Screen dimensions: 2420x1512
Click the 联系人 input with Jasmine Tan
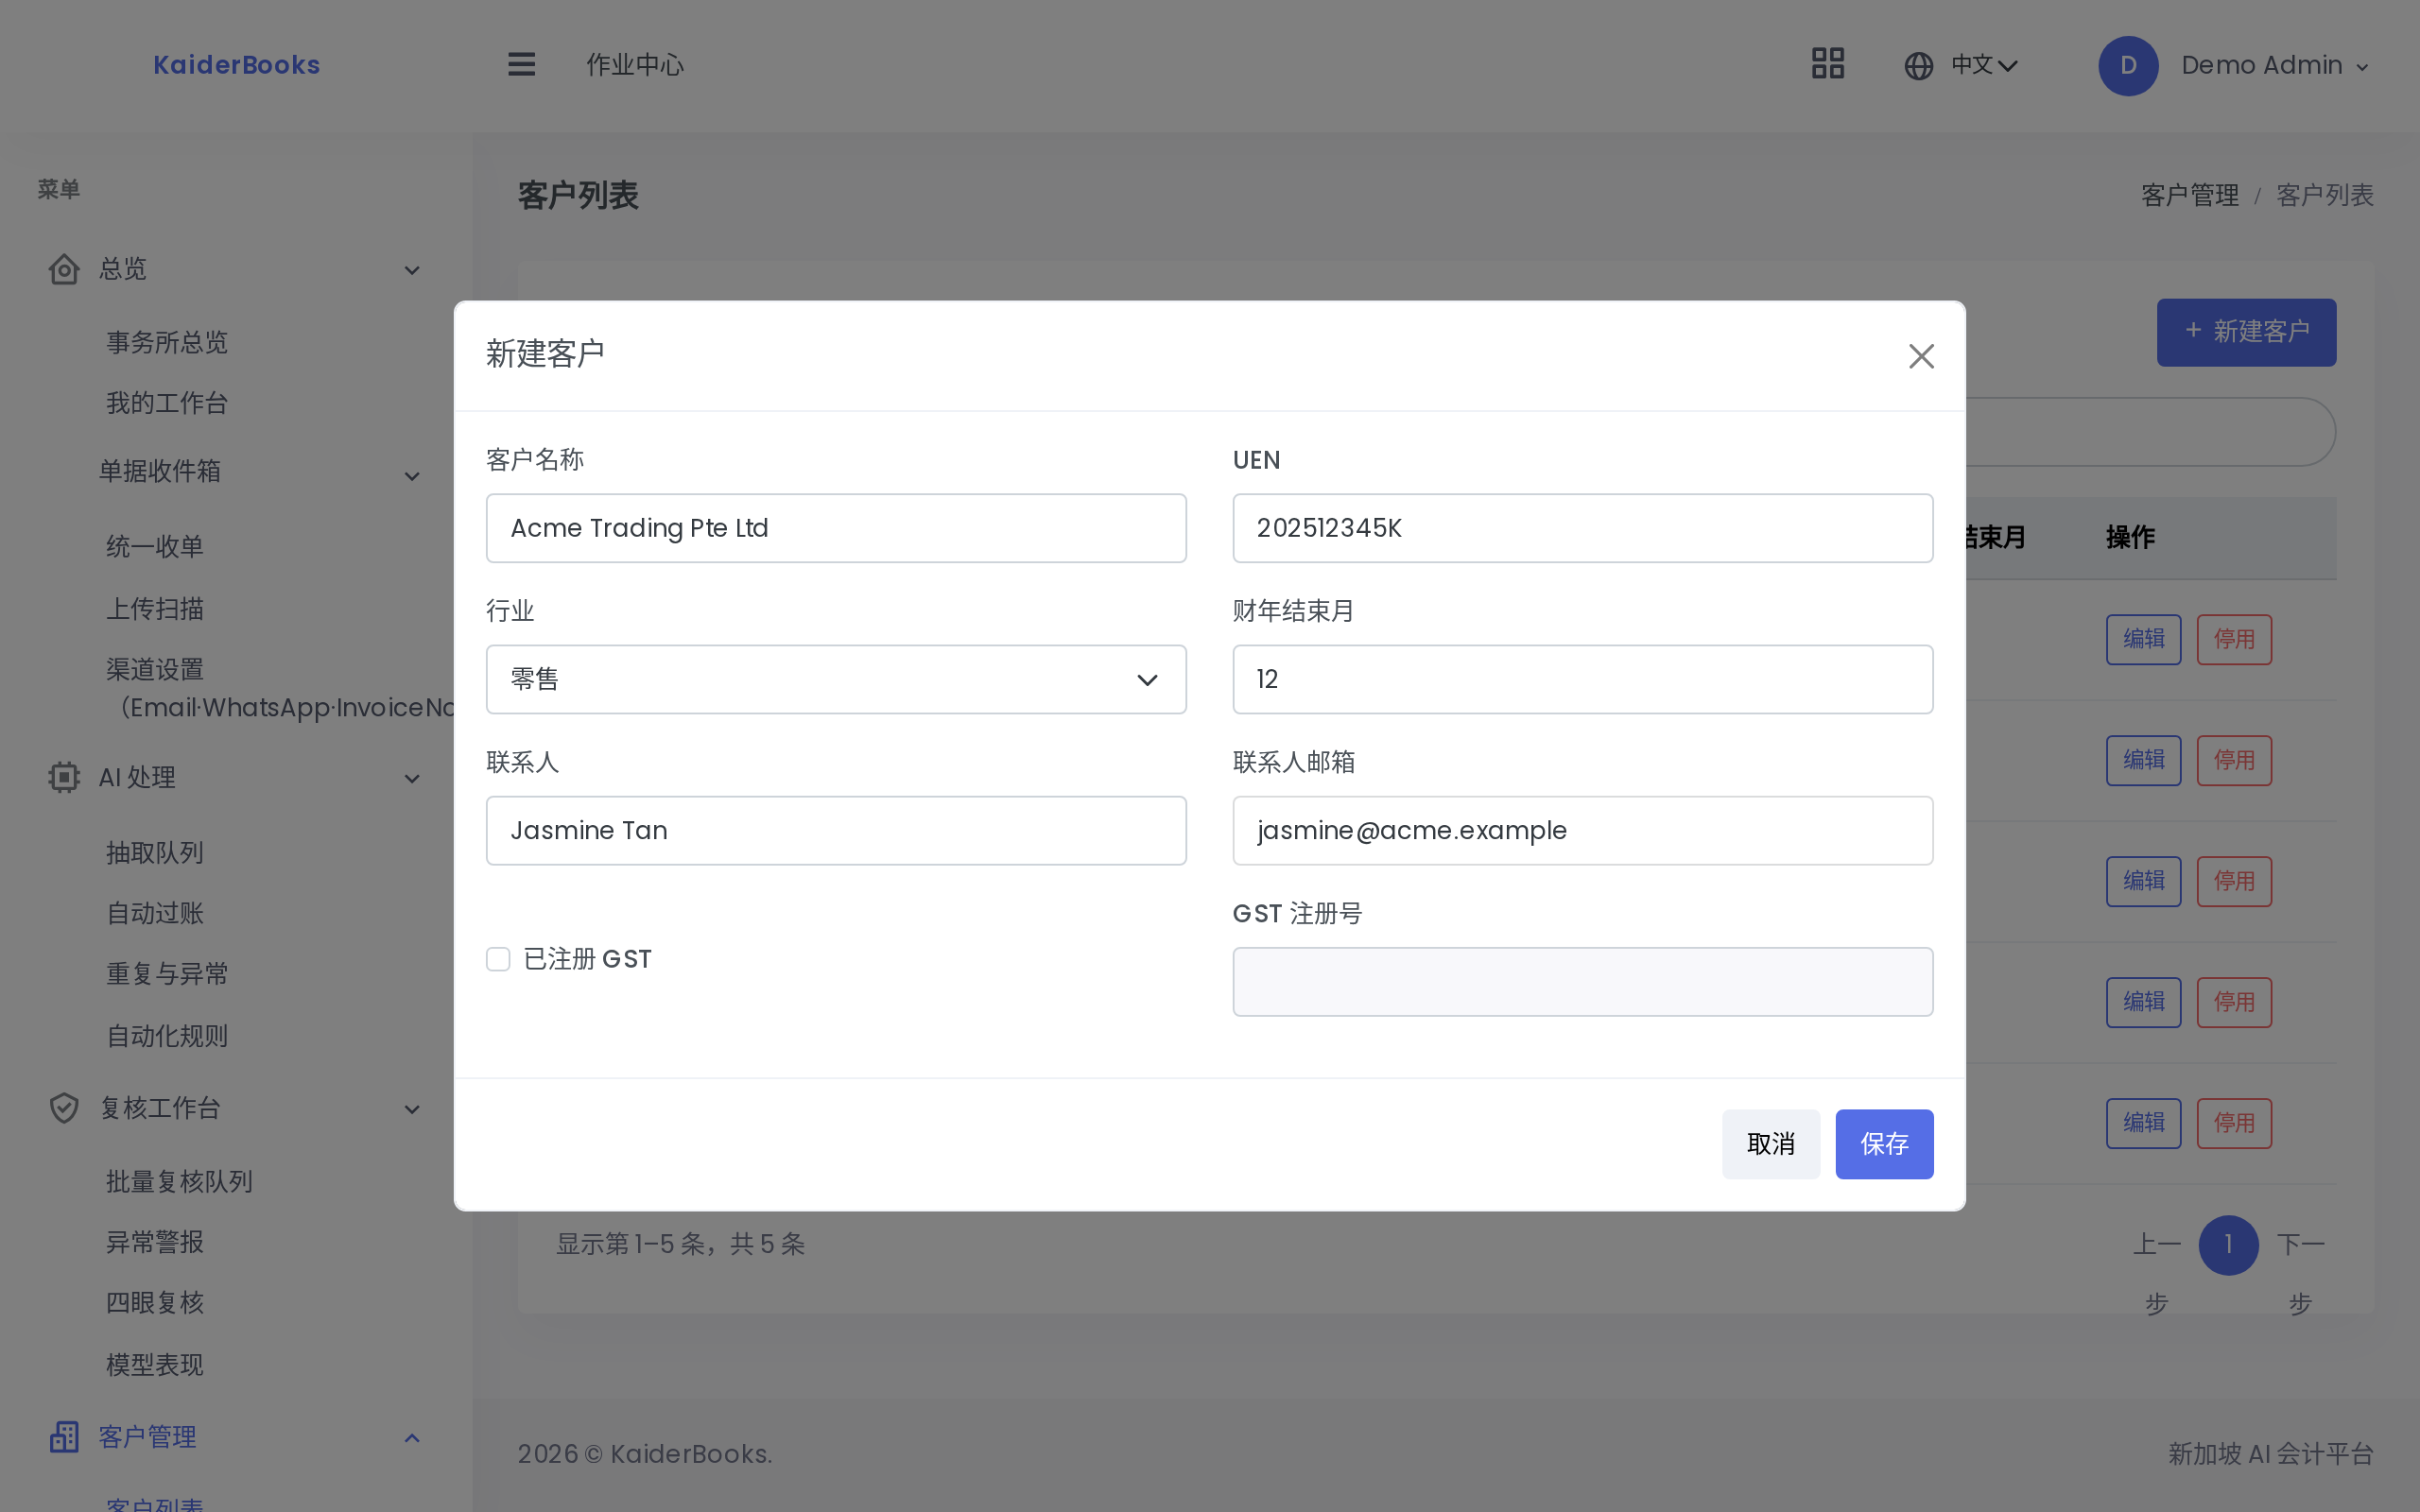pyautogui.click(x=836, y=830)
